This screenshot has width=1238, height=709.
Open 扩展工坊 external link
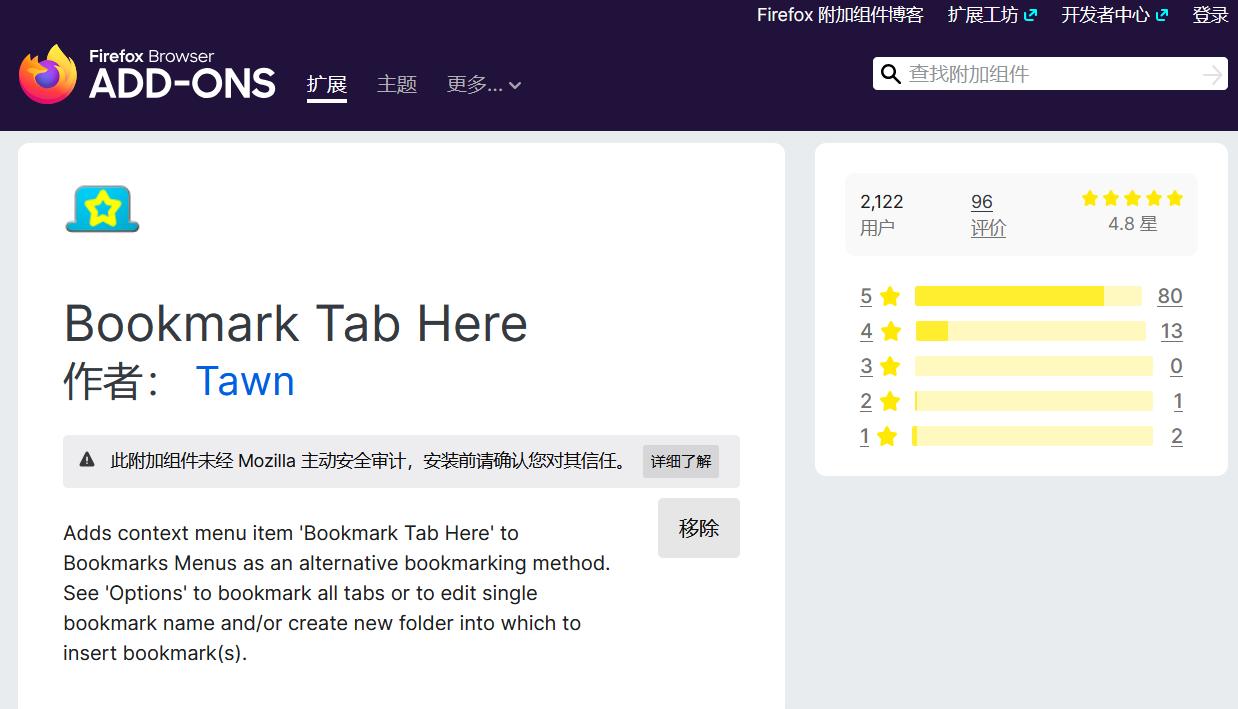tap(992, 15)
